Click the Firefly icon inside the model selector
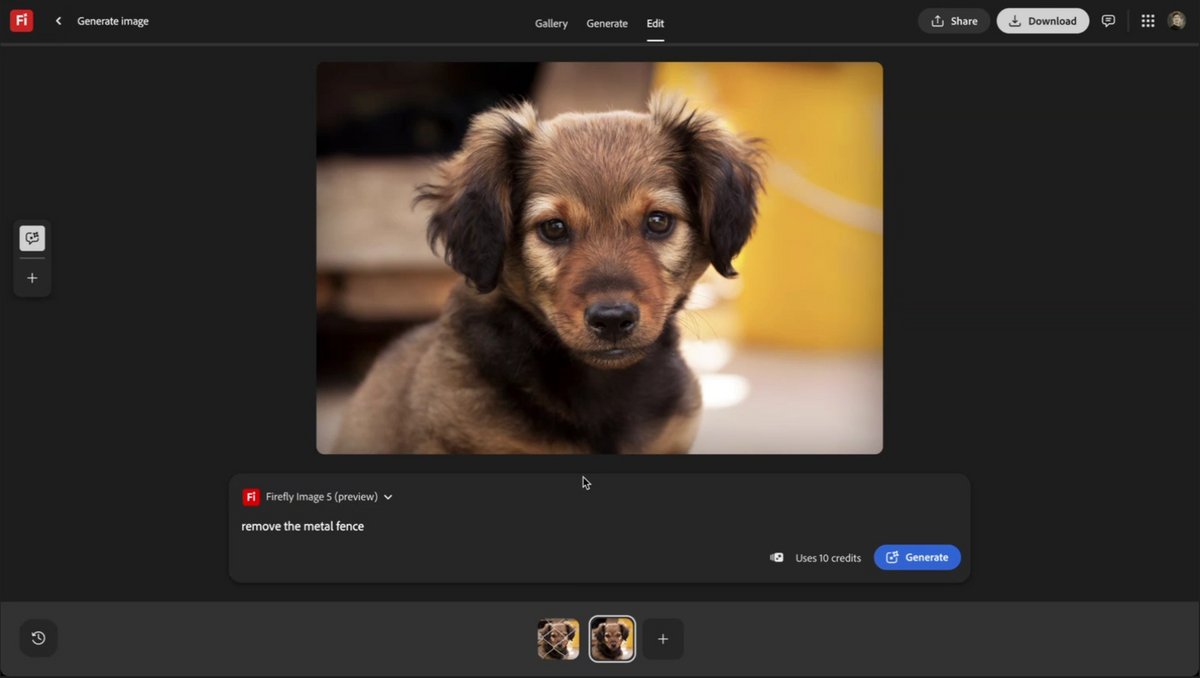Viewport: 1200px width, 678px height. coord(249,496)
